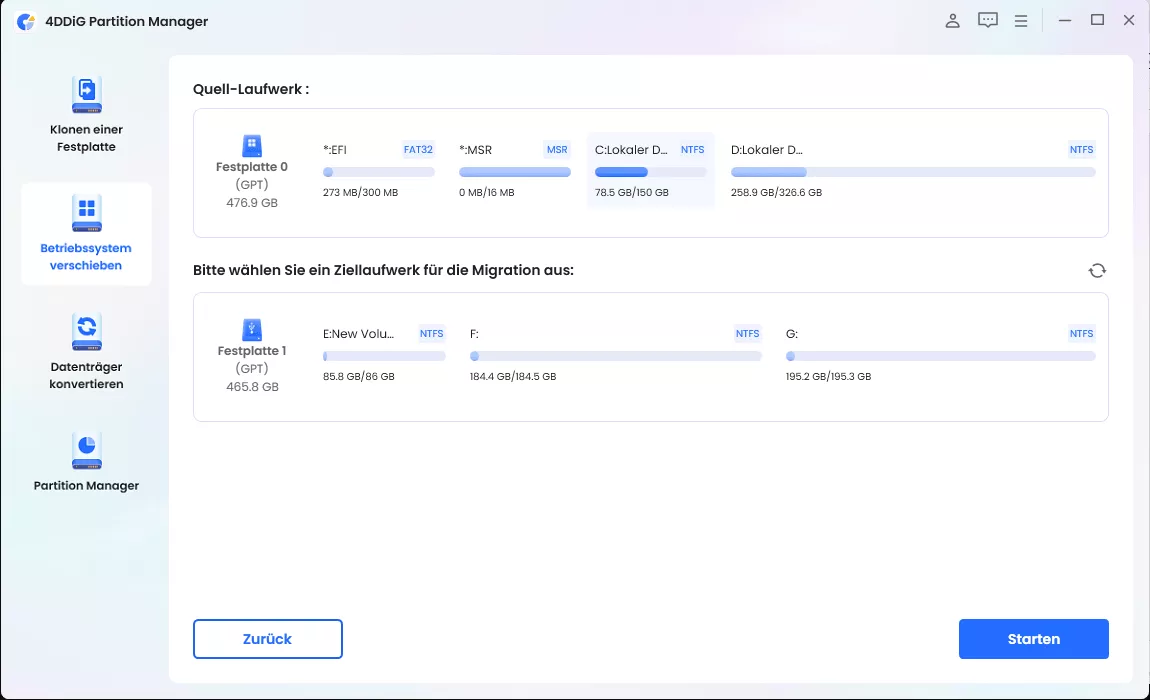Choose the F: partition
Image resolution: width=1150 pixels, height=700 pixels.
(x=615, y=355)
